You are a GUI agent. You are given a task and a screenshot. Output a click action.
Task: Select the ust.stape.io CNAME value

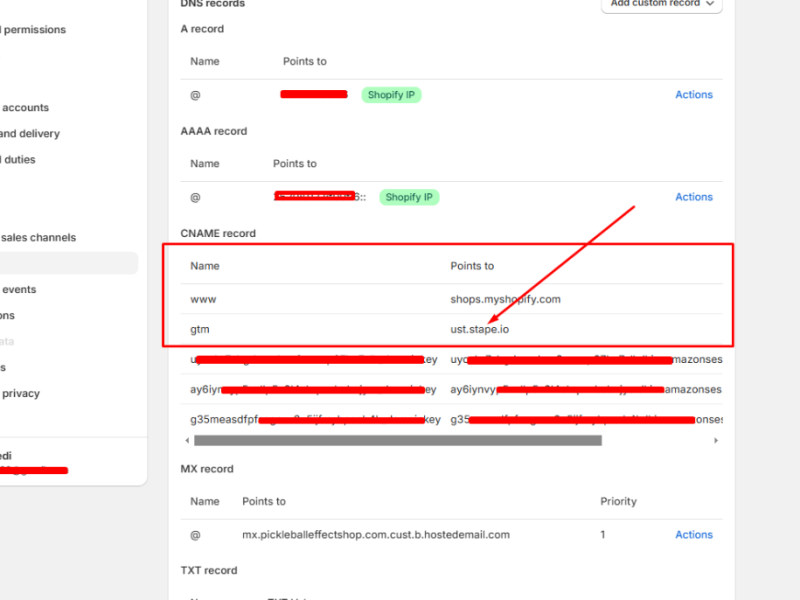pyautogui.click(x=479, y=330)
